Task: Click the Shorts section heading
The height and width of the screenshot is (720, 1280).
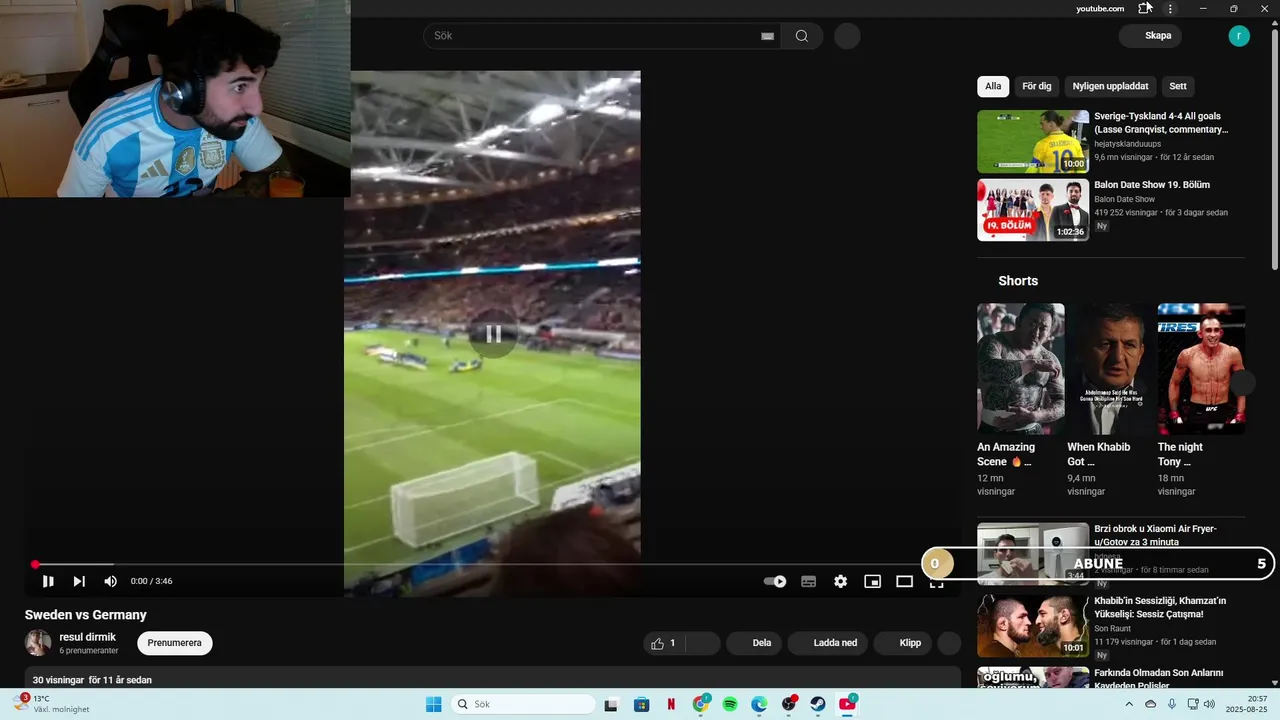Action: tap(1018, 281)
